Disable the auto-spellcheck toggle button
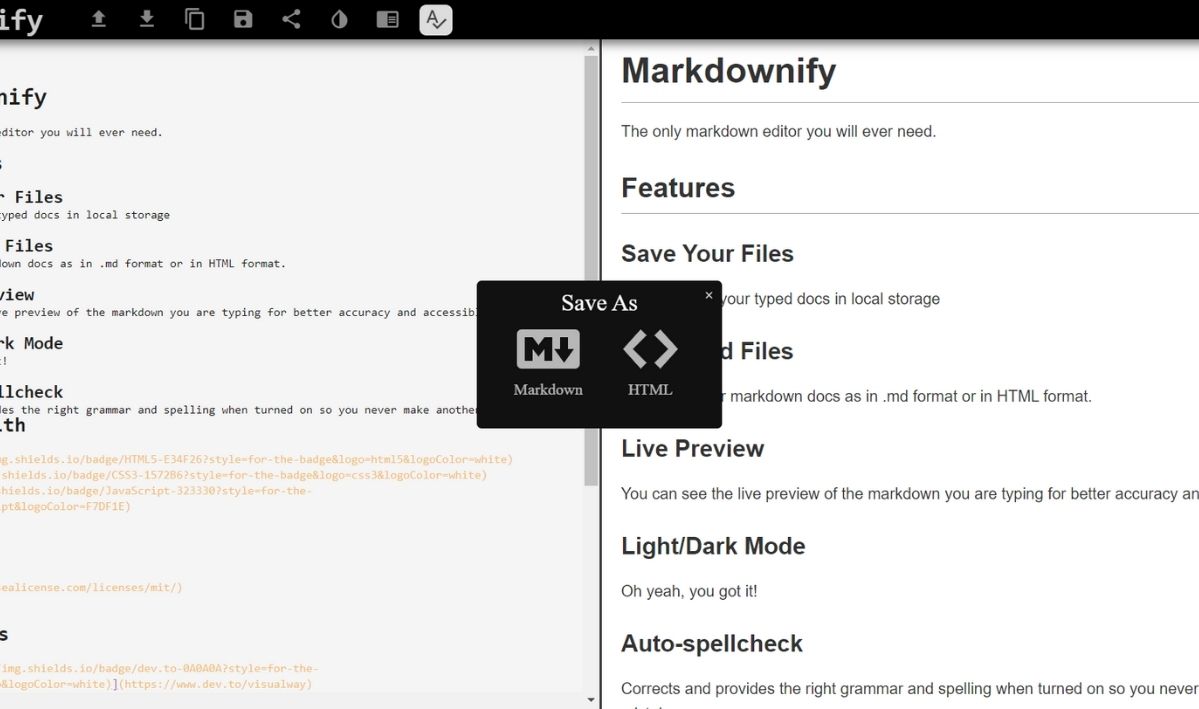The width and height of the screenshot is (1199, 709). 436,19
